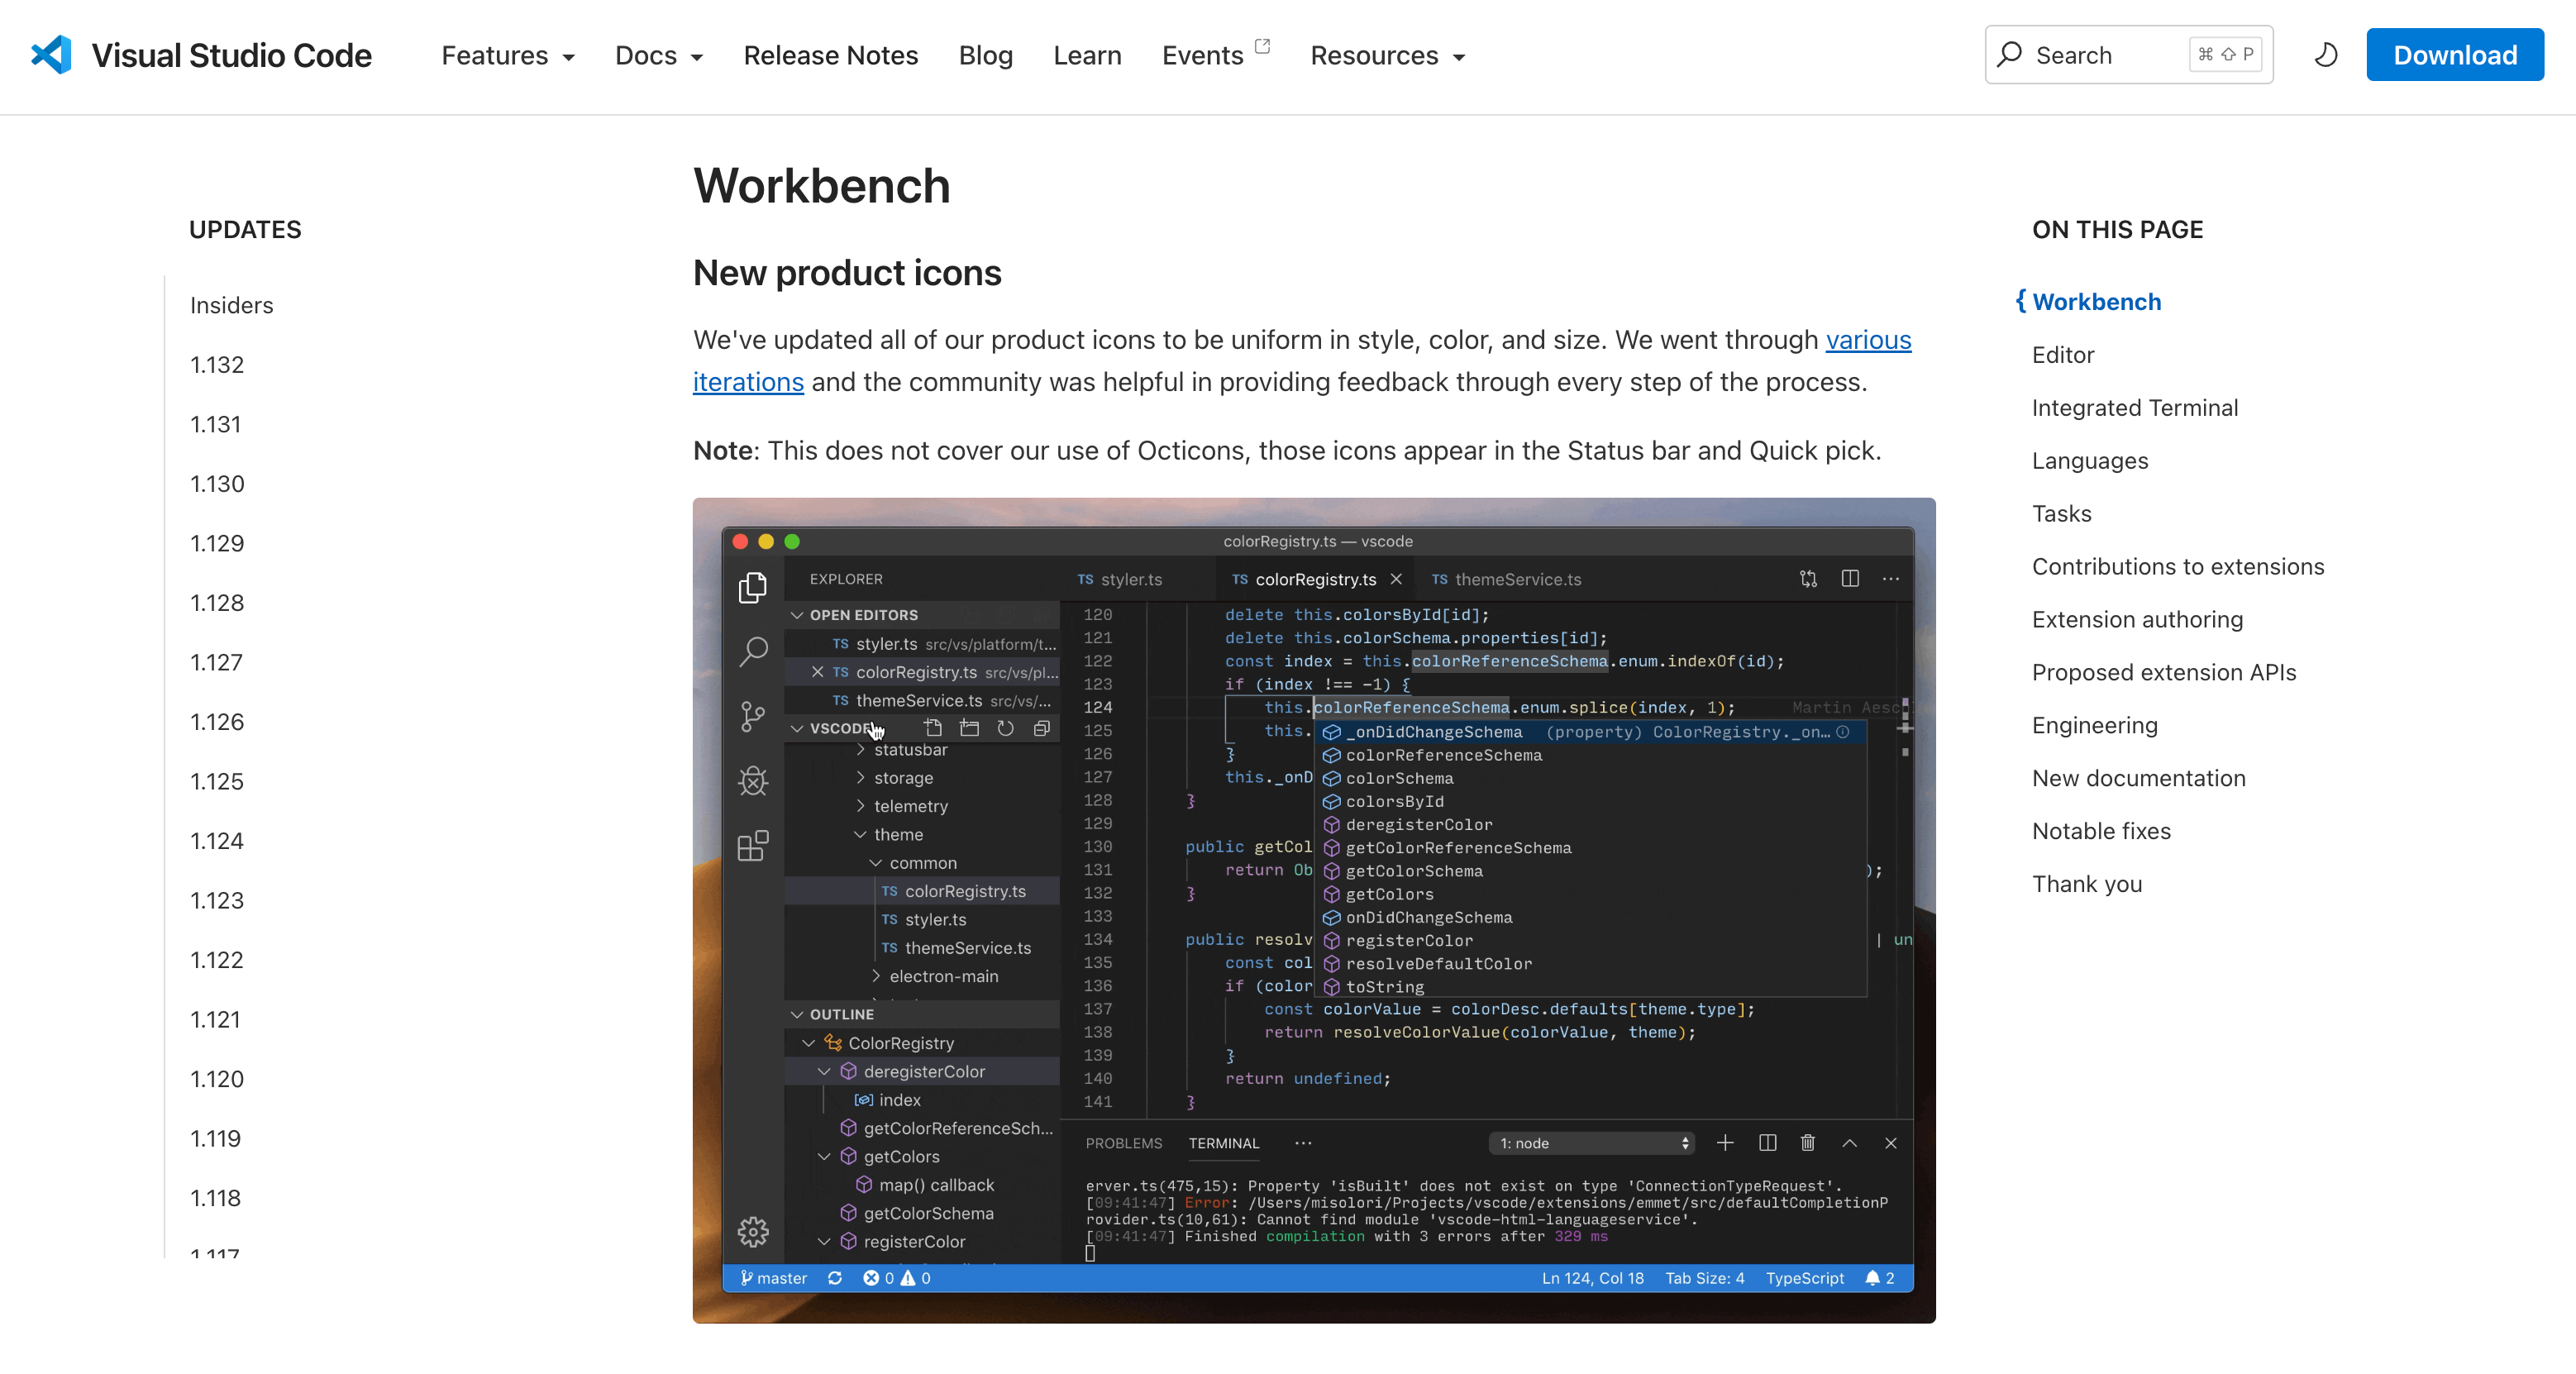Open the Blog page
This screenshot has width=2576, height=1374.
point(985,56)
